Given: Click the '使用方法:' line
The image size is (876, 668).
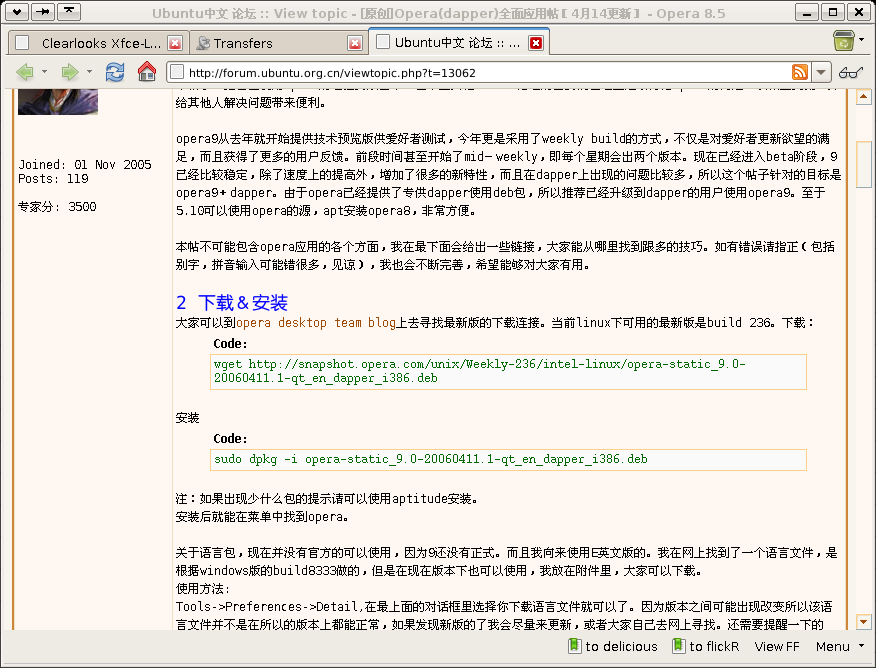Looking at the screenshot, I should point(202,588).
